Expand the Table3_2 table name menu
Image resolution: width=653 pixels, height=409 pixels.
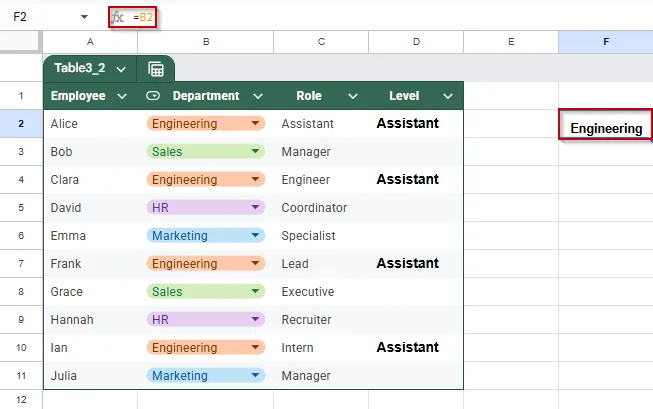coord(121,69)
